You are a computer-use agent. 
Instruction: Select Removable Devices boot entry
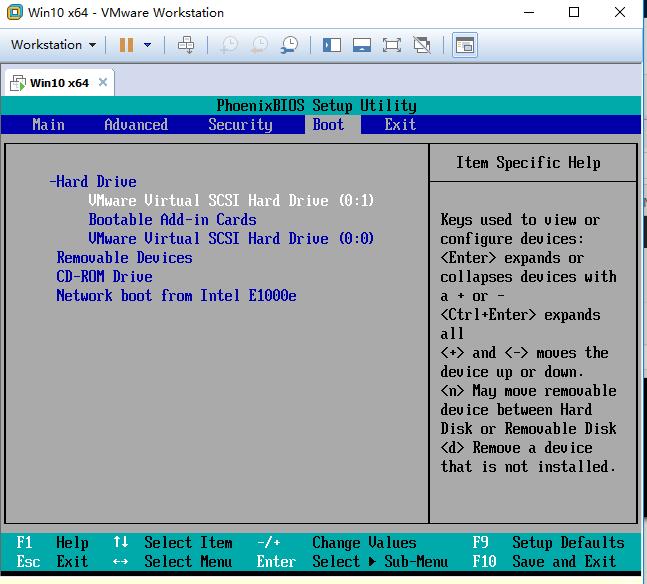point(125,258)
